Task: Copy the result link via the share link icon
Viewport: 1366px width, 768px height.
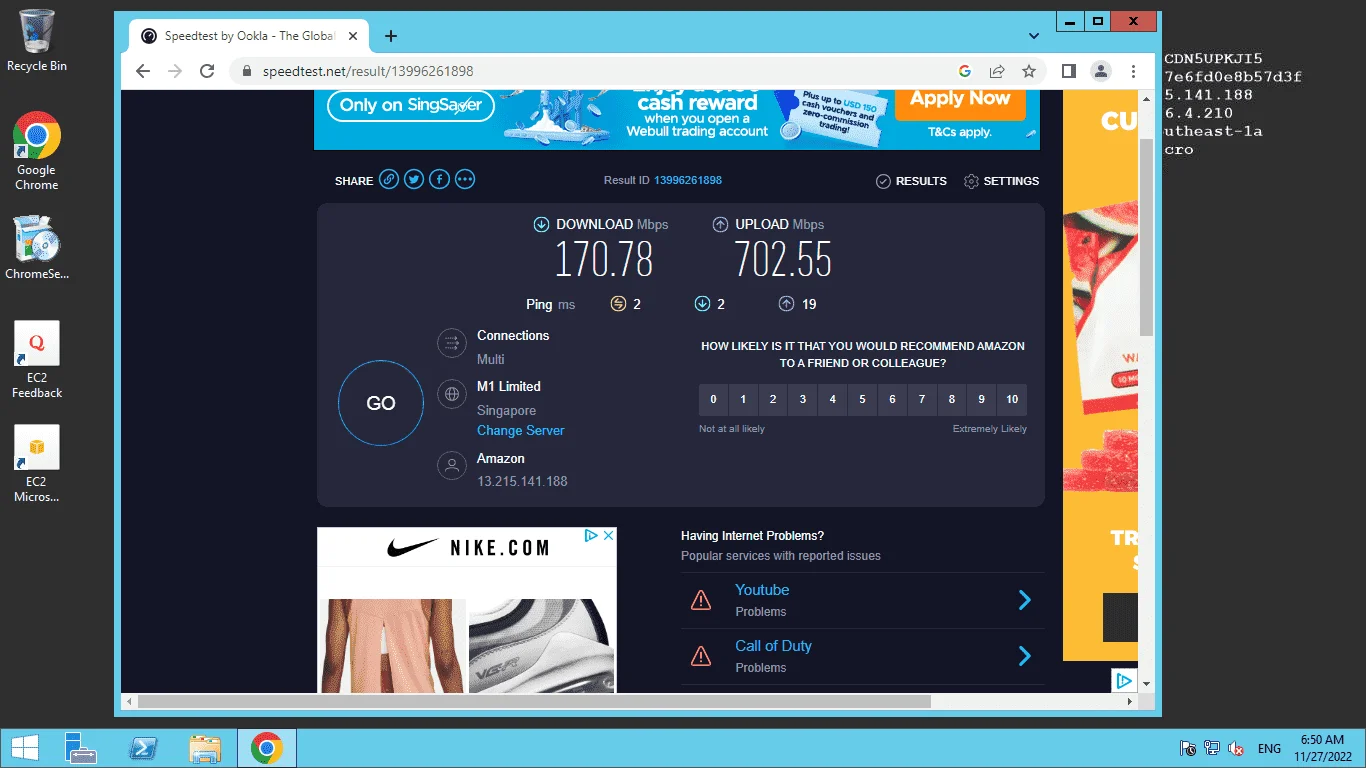Action: [x=388, y=180]
